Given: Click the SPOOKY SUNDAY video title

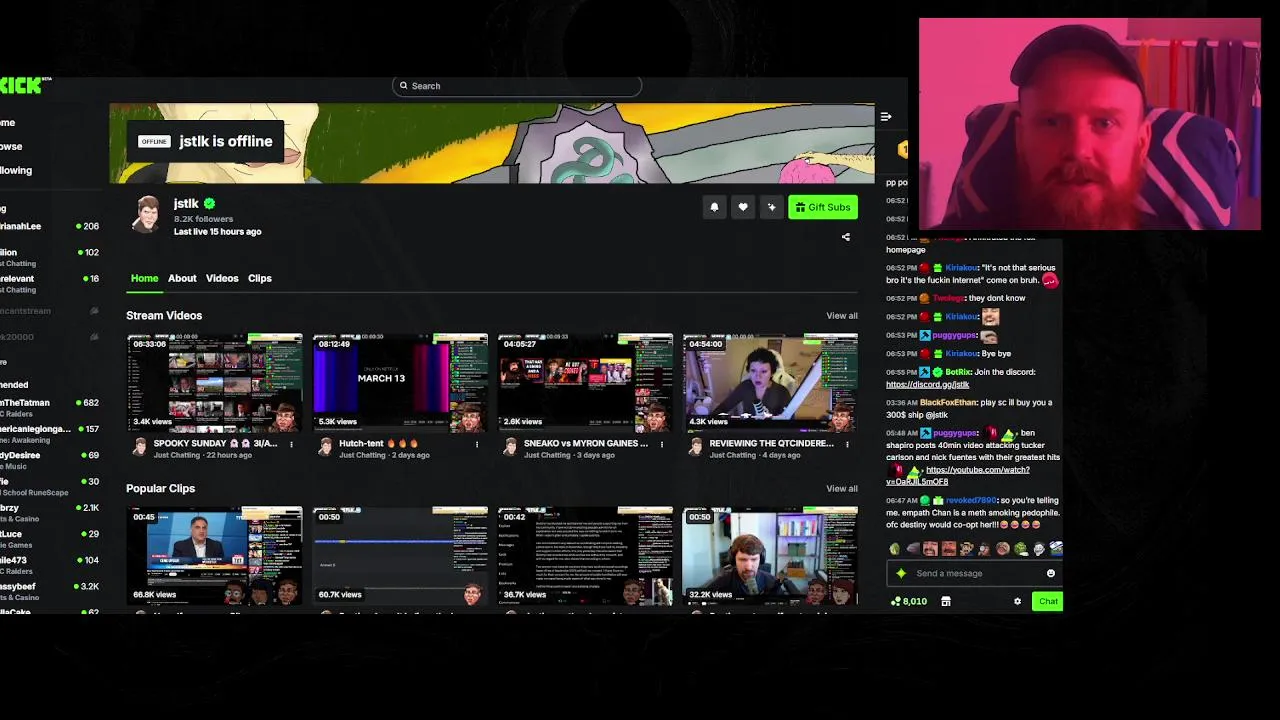Looking at the screenshot, I should pos(215,444).
